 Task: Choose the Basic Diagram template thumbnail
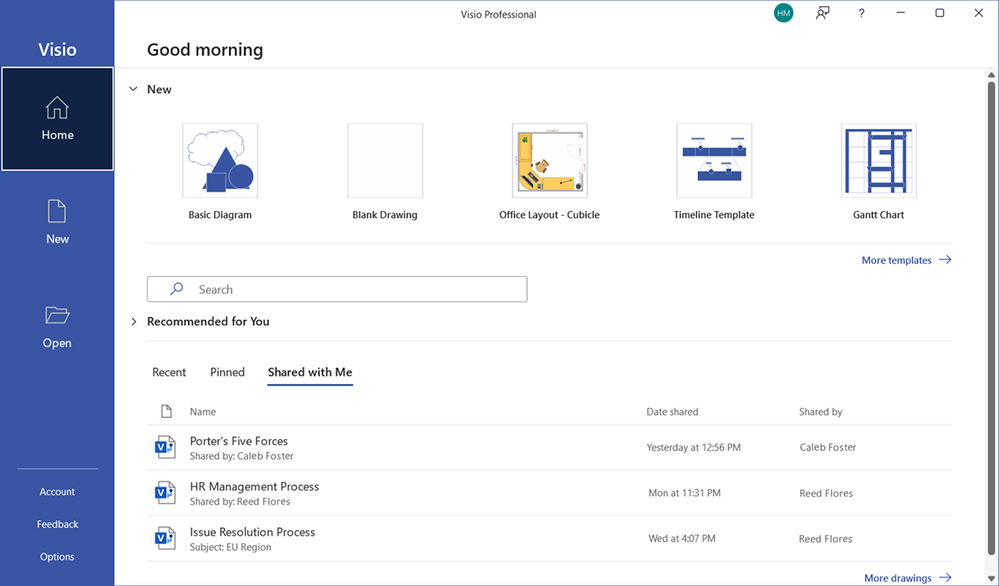(220, 161)
